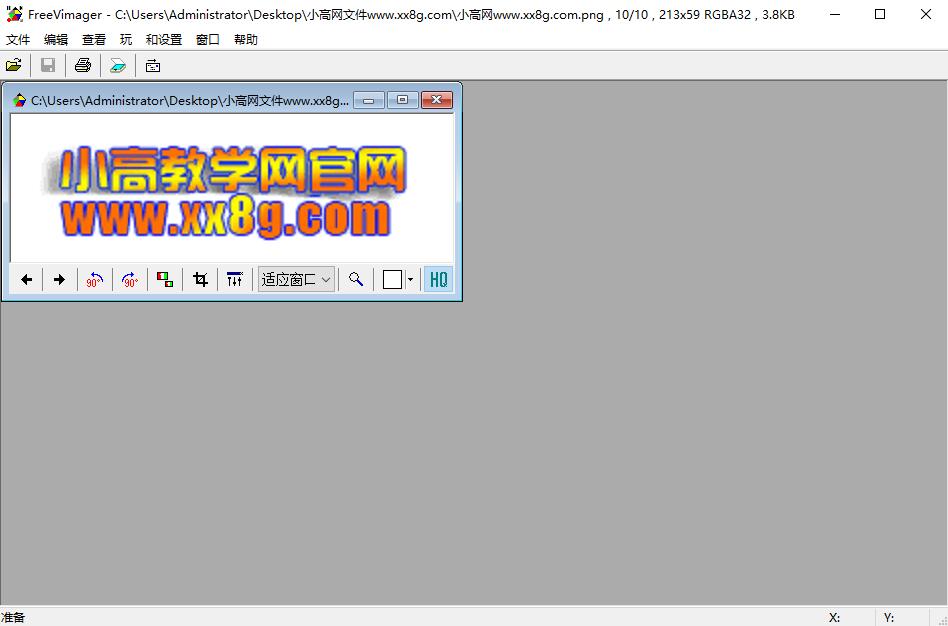The image size is (948, 626).
Task: Click the slideshow icon on the main toolbar
Action: tap(152, 64)
